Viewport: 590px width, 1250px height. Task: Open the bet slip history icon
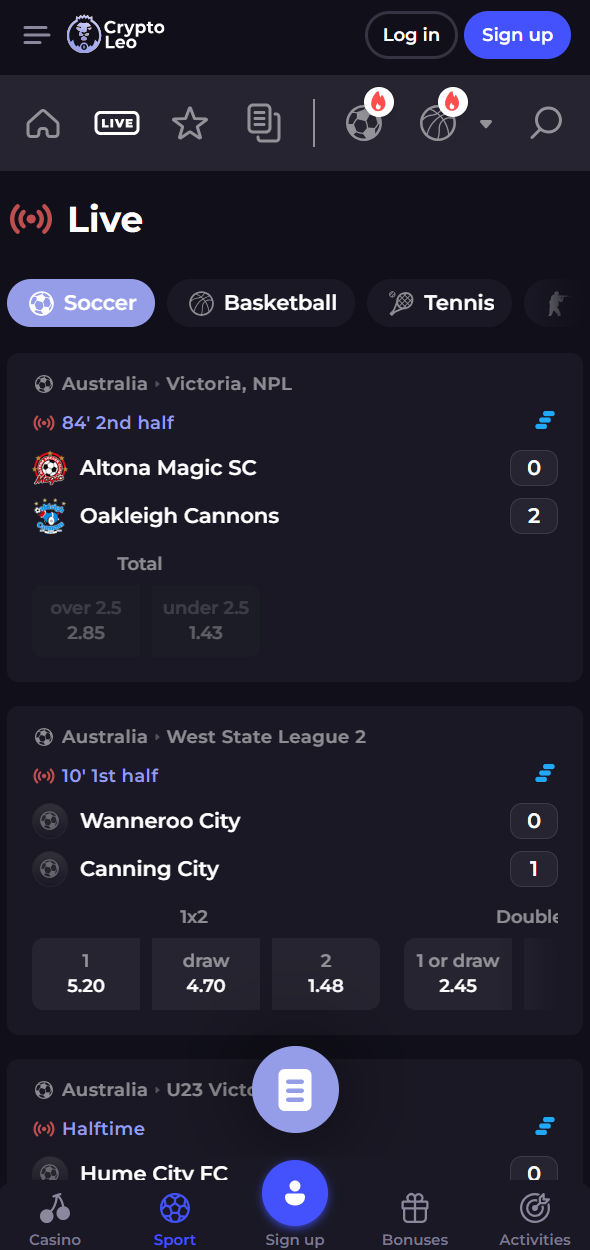(264, 124)
